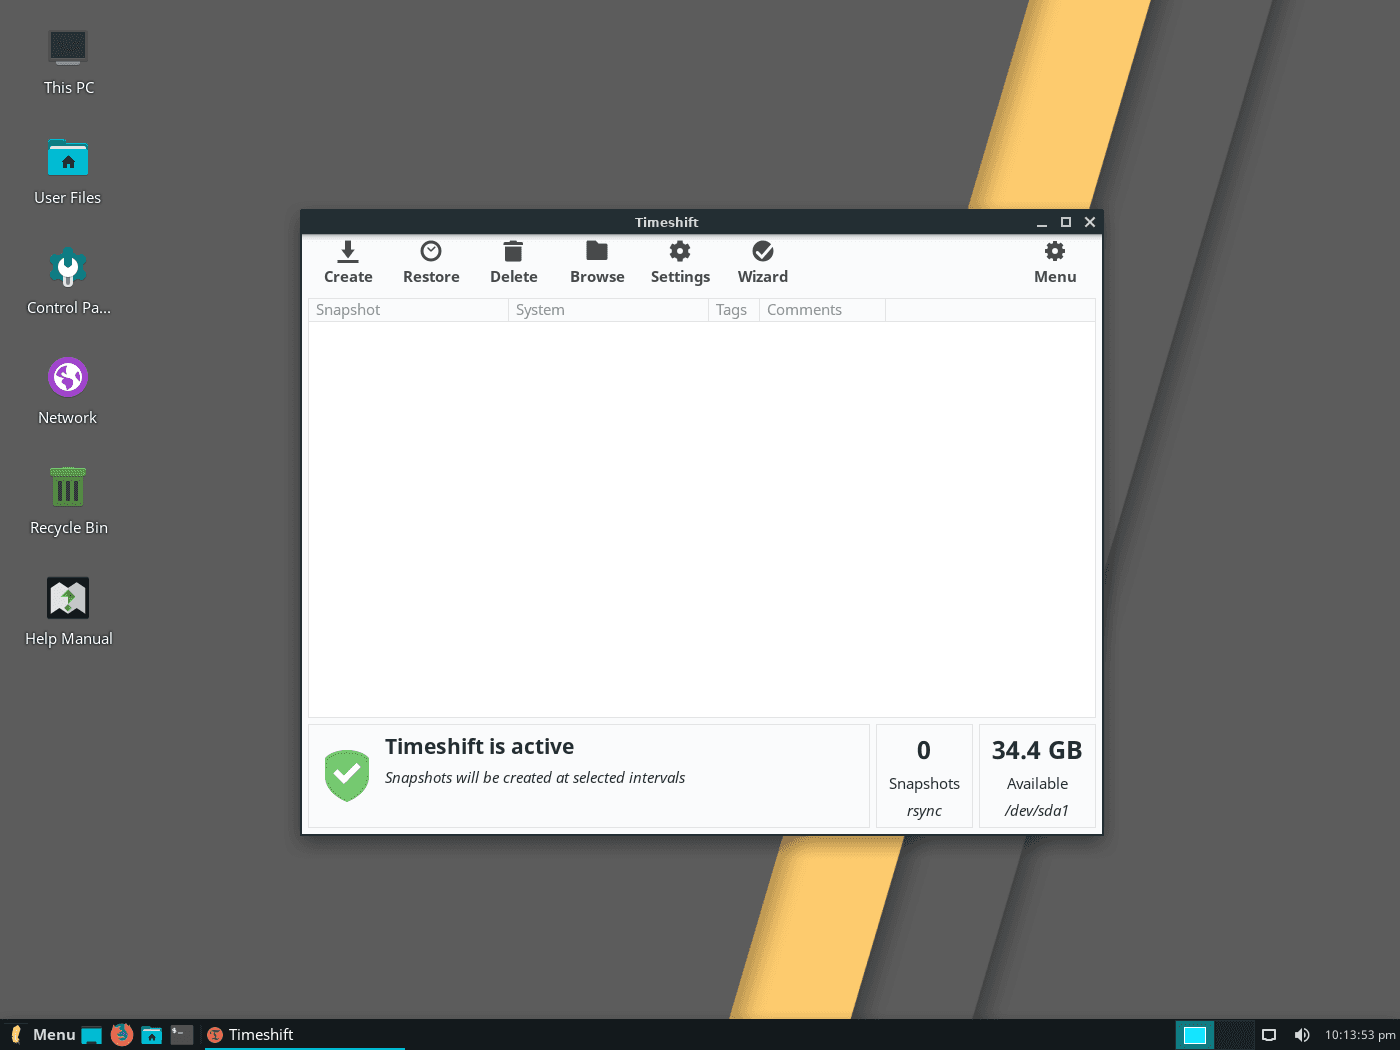The width and height of the screenshot is (1400, 1050).
Task: Open the terminal from the taskbar
Action: (181, 1034)
